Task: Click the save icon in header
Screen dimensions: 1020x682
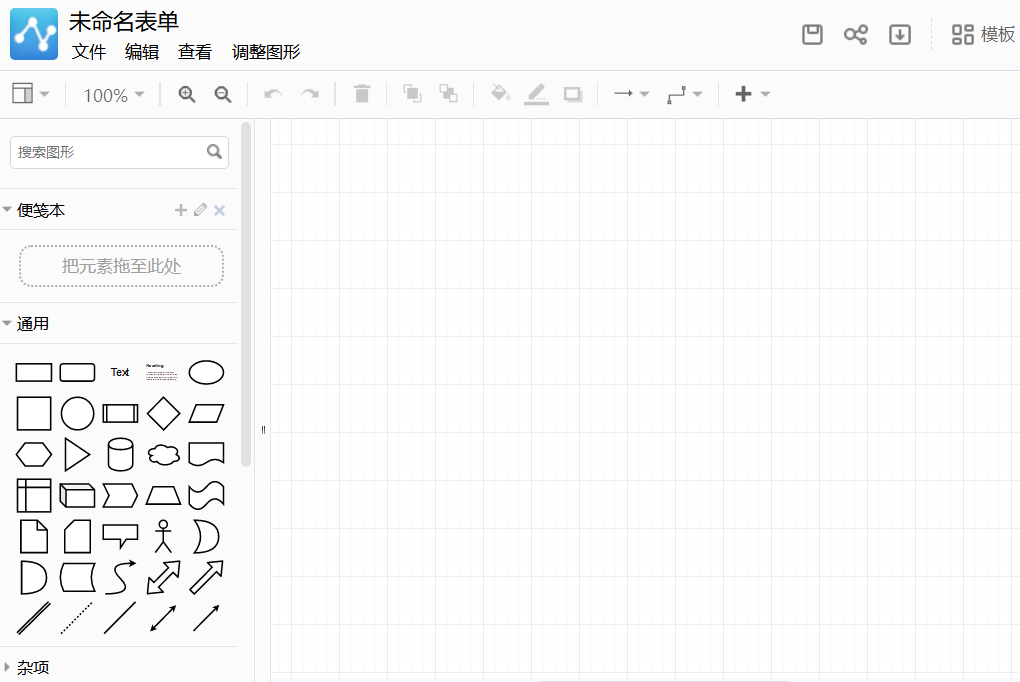Action: (812, 34)
